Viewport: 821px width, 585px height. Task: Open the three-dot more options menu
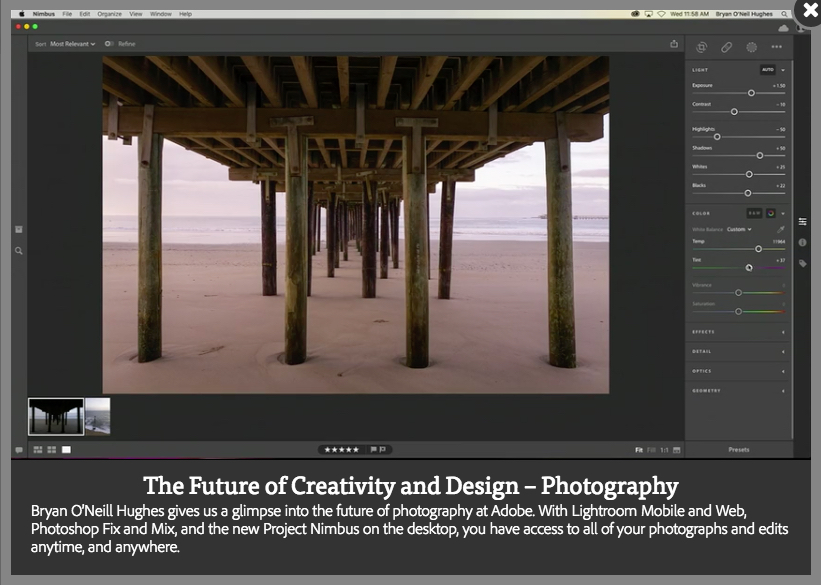[x=776, y=47]
